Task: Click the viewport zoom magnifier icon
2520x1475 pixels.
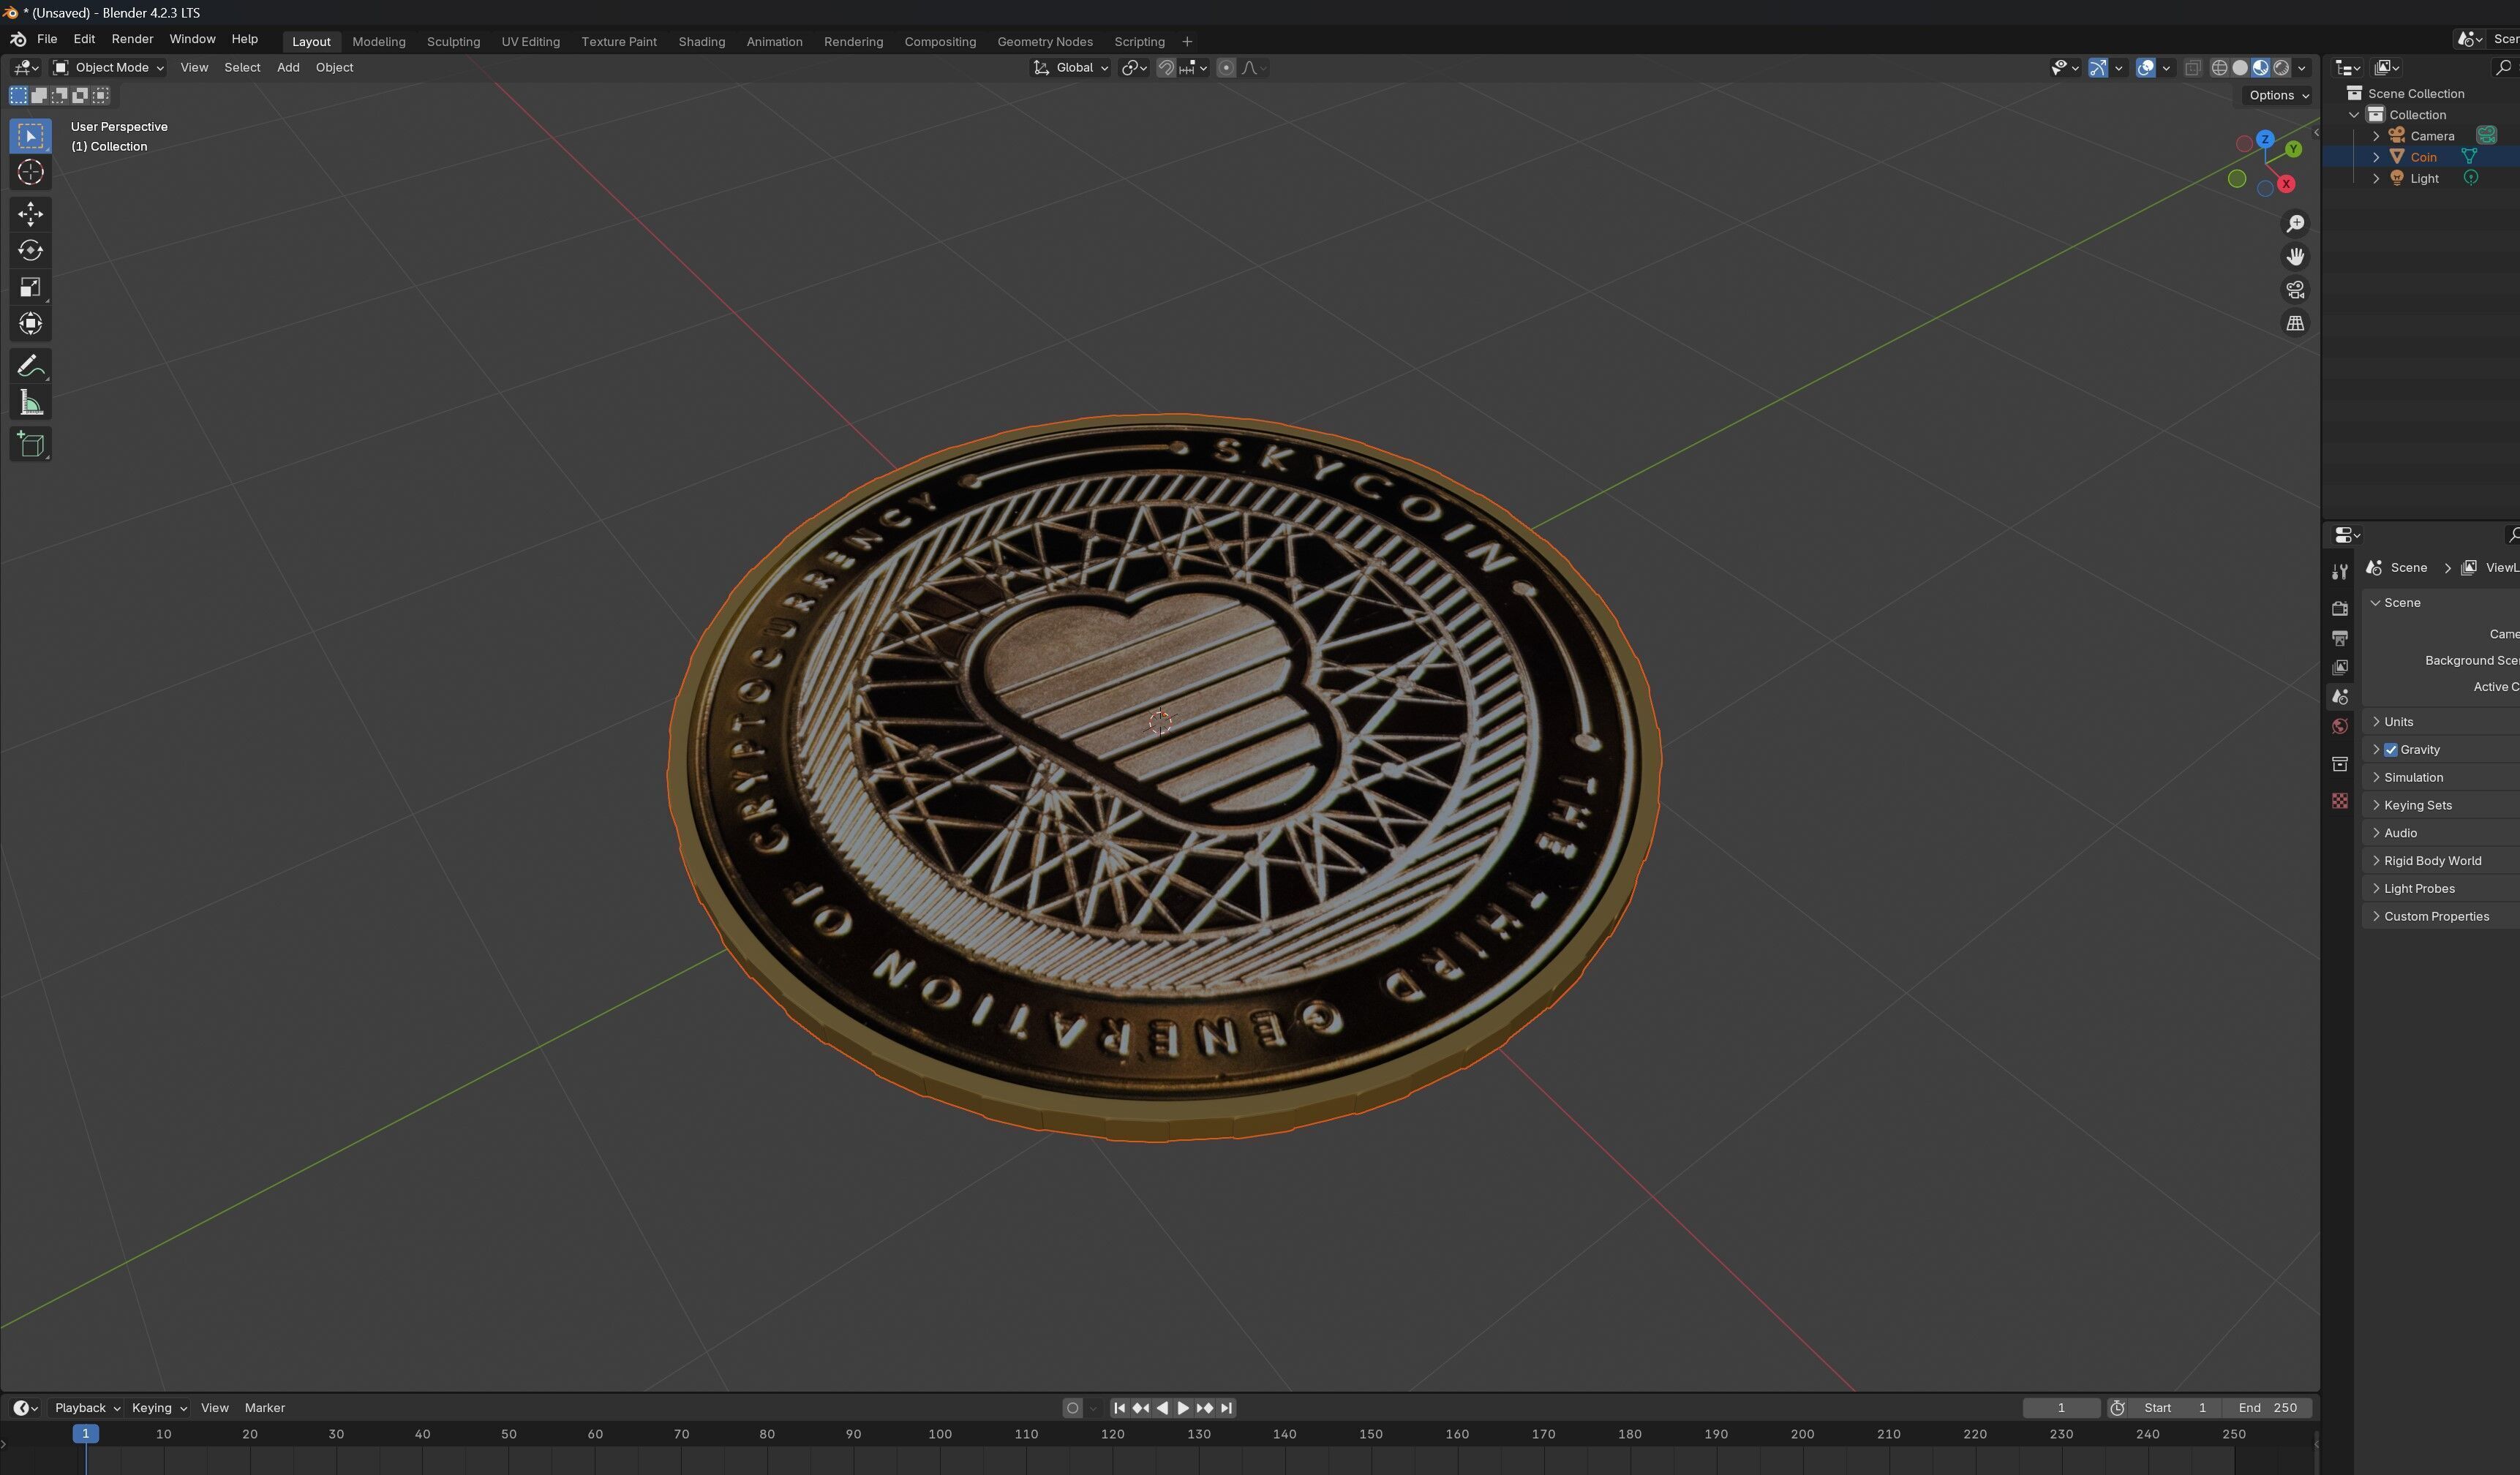Action: pos(2295,223)
